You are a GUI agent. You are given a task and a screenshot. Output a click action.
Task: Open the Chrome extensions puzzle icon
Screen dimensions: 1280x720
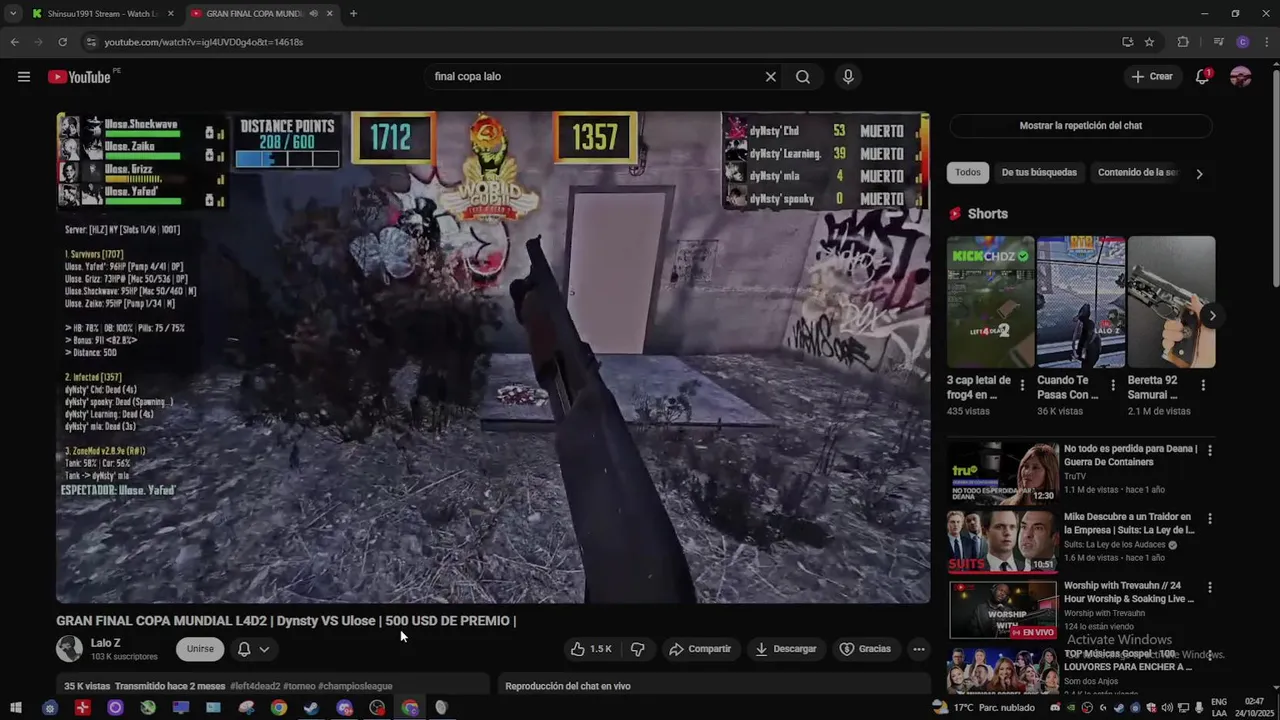pos(1183,42)
